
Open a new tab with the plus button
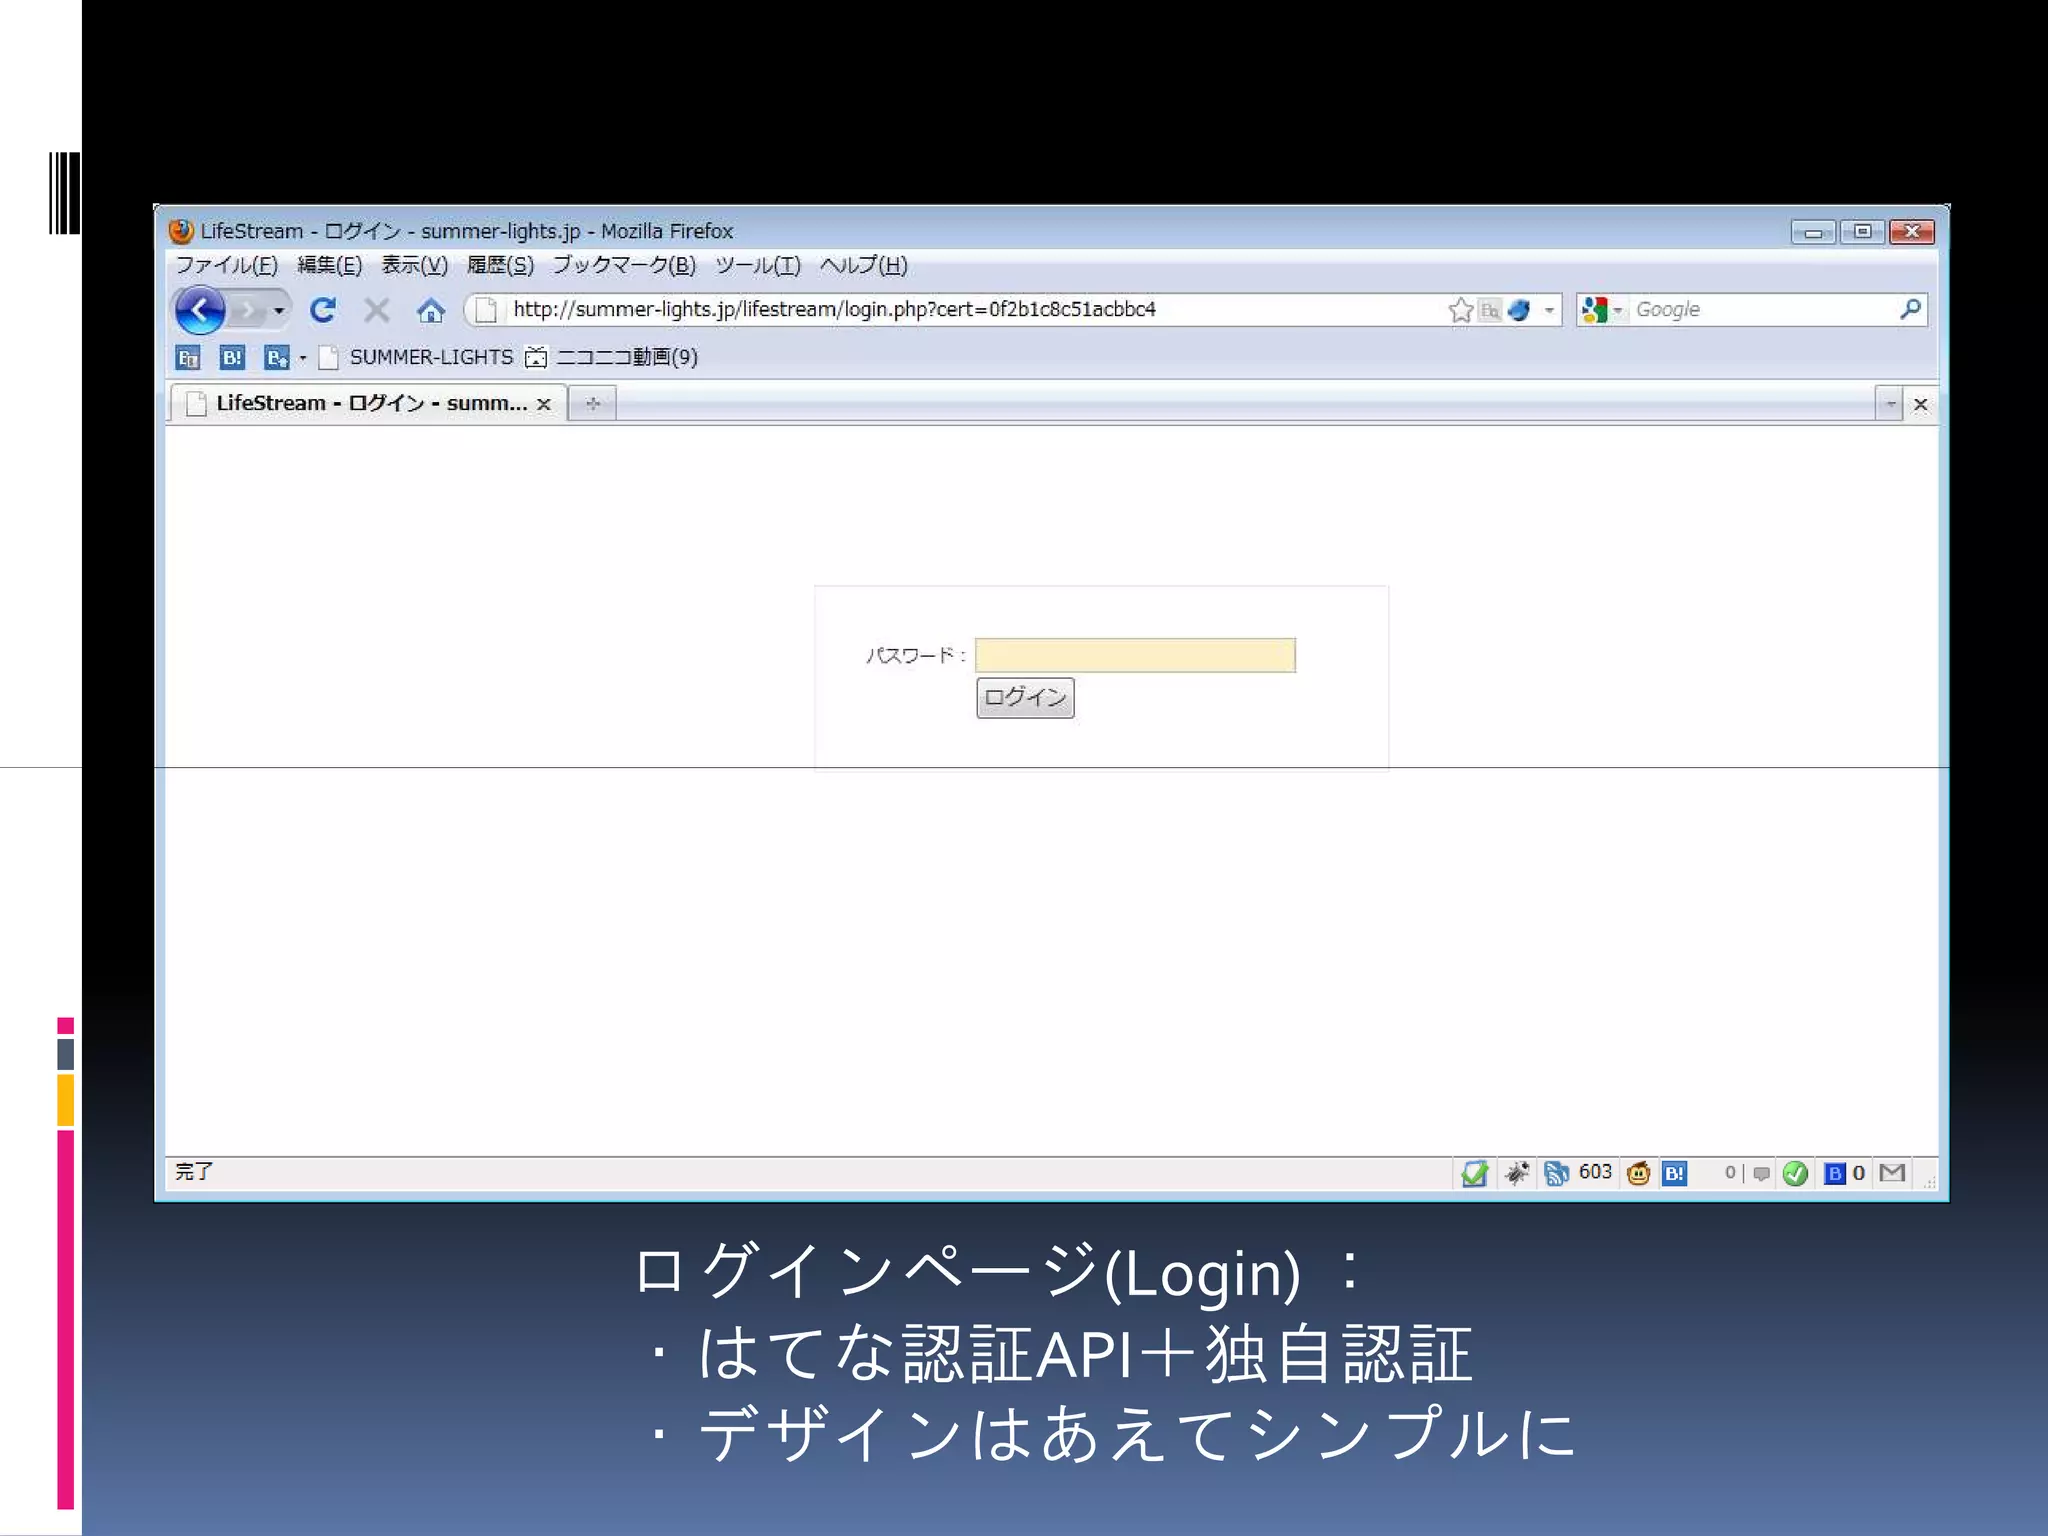(593, 404)
